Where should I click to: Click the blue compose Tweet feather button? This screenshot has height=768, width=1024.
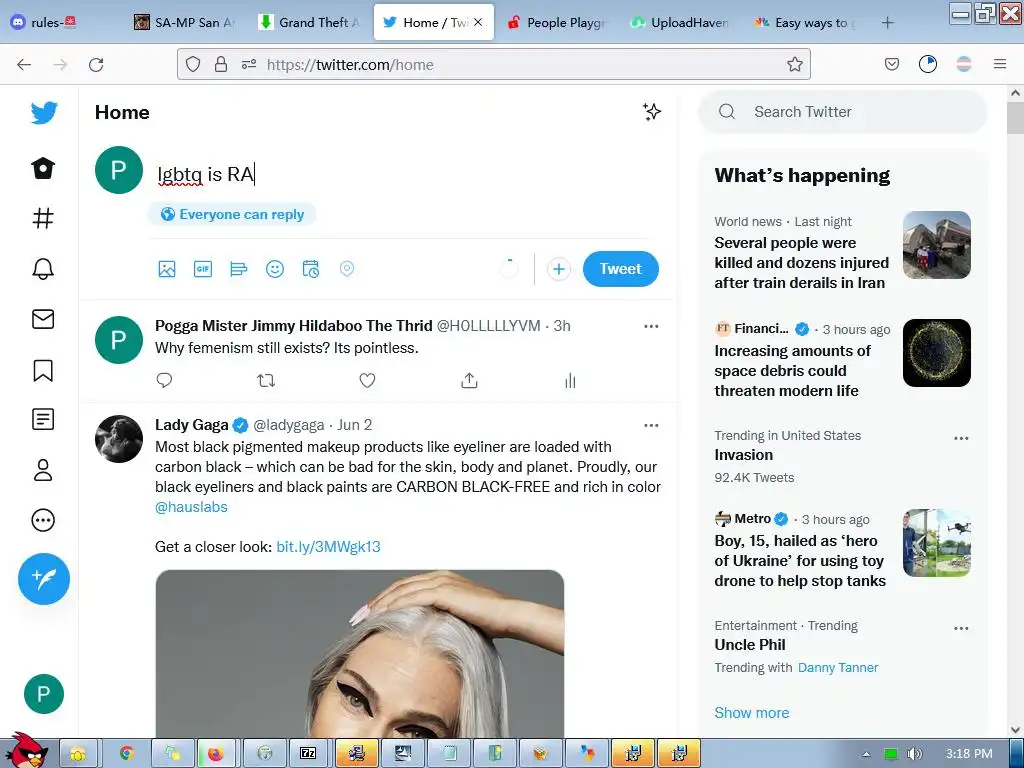(44, 579)
